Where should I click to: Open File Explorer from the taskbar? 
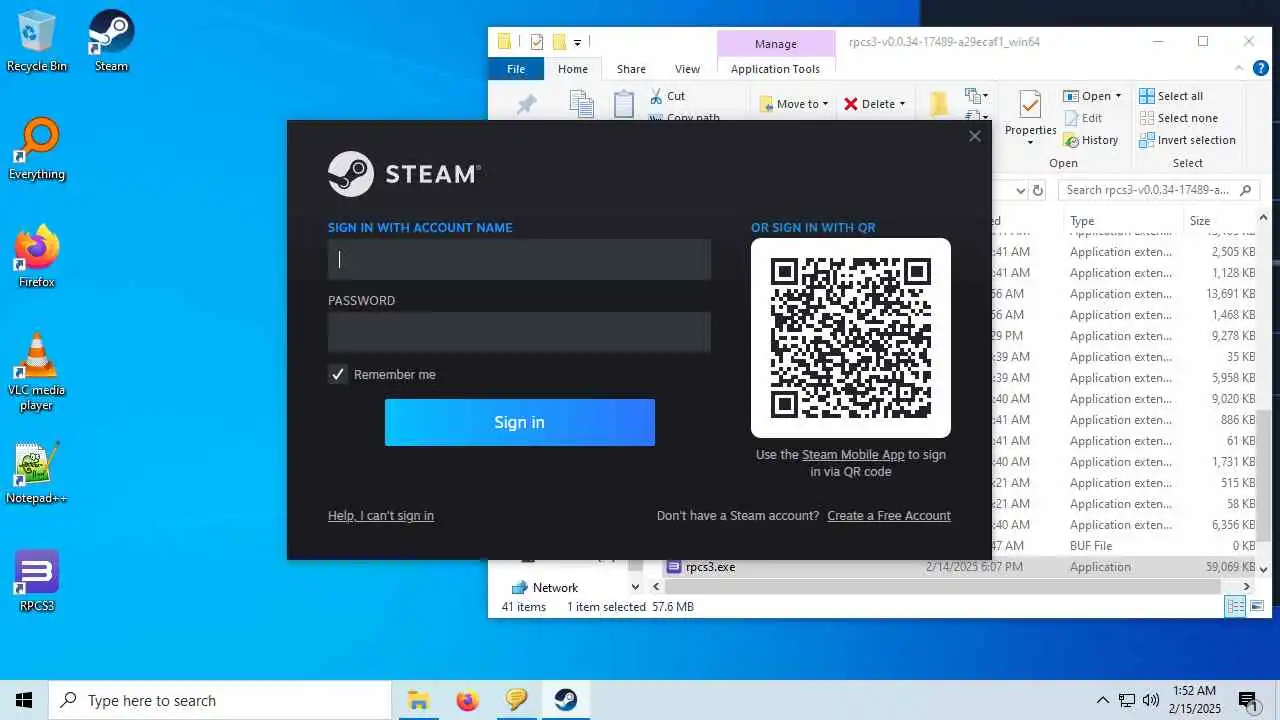(x=418, y=700)
